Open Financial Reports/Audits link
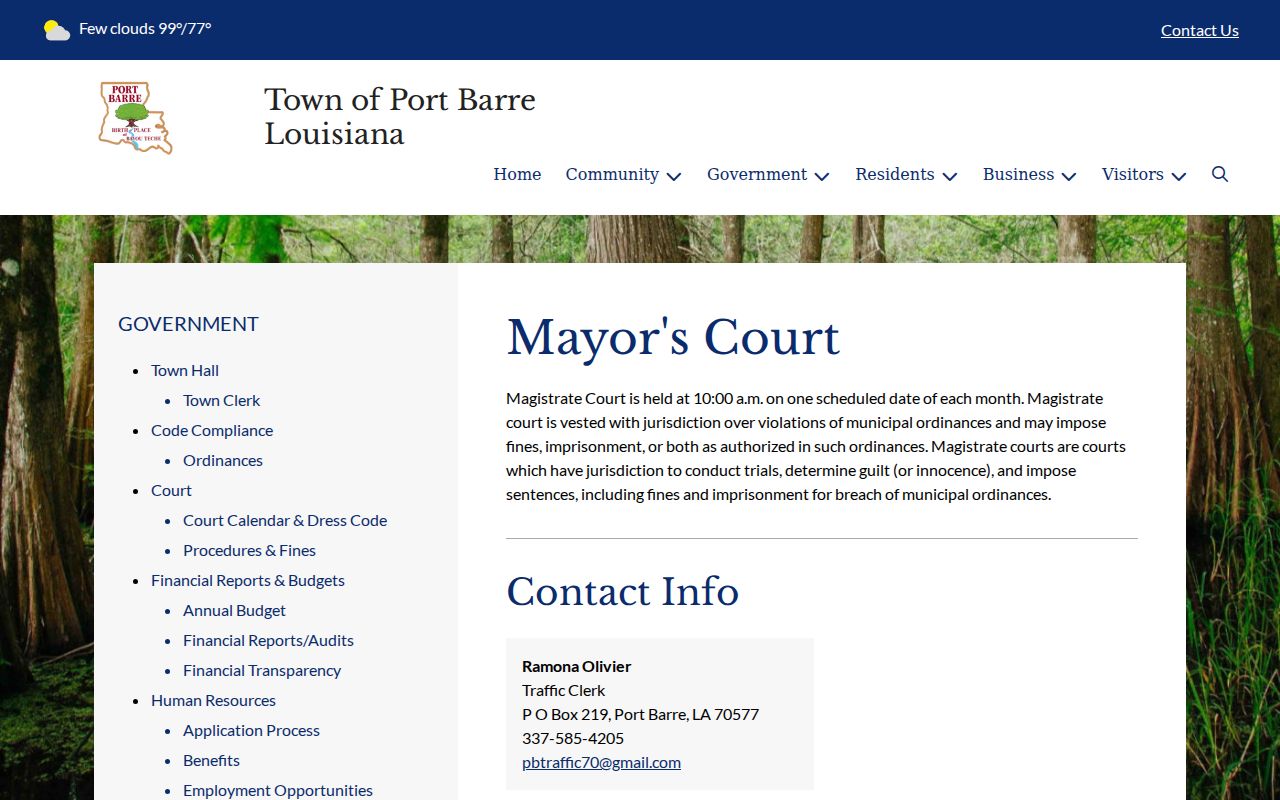 coord(268,640)
